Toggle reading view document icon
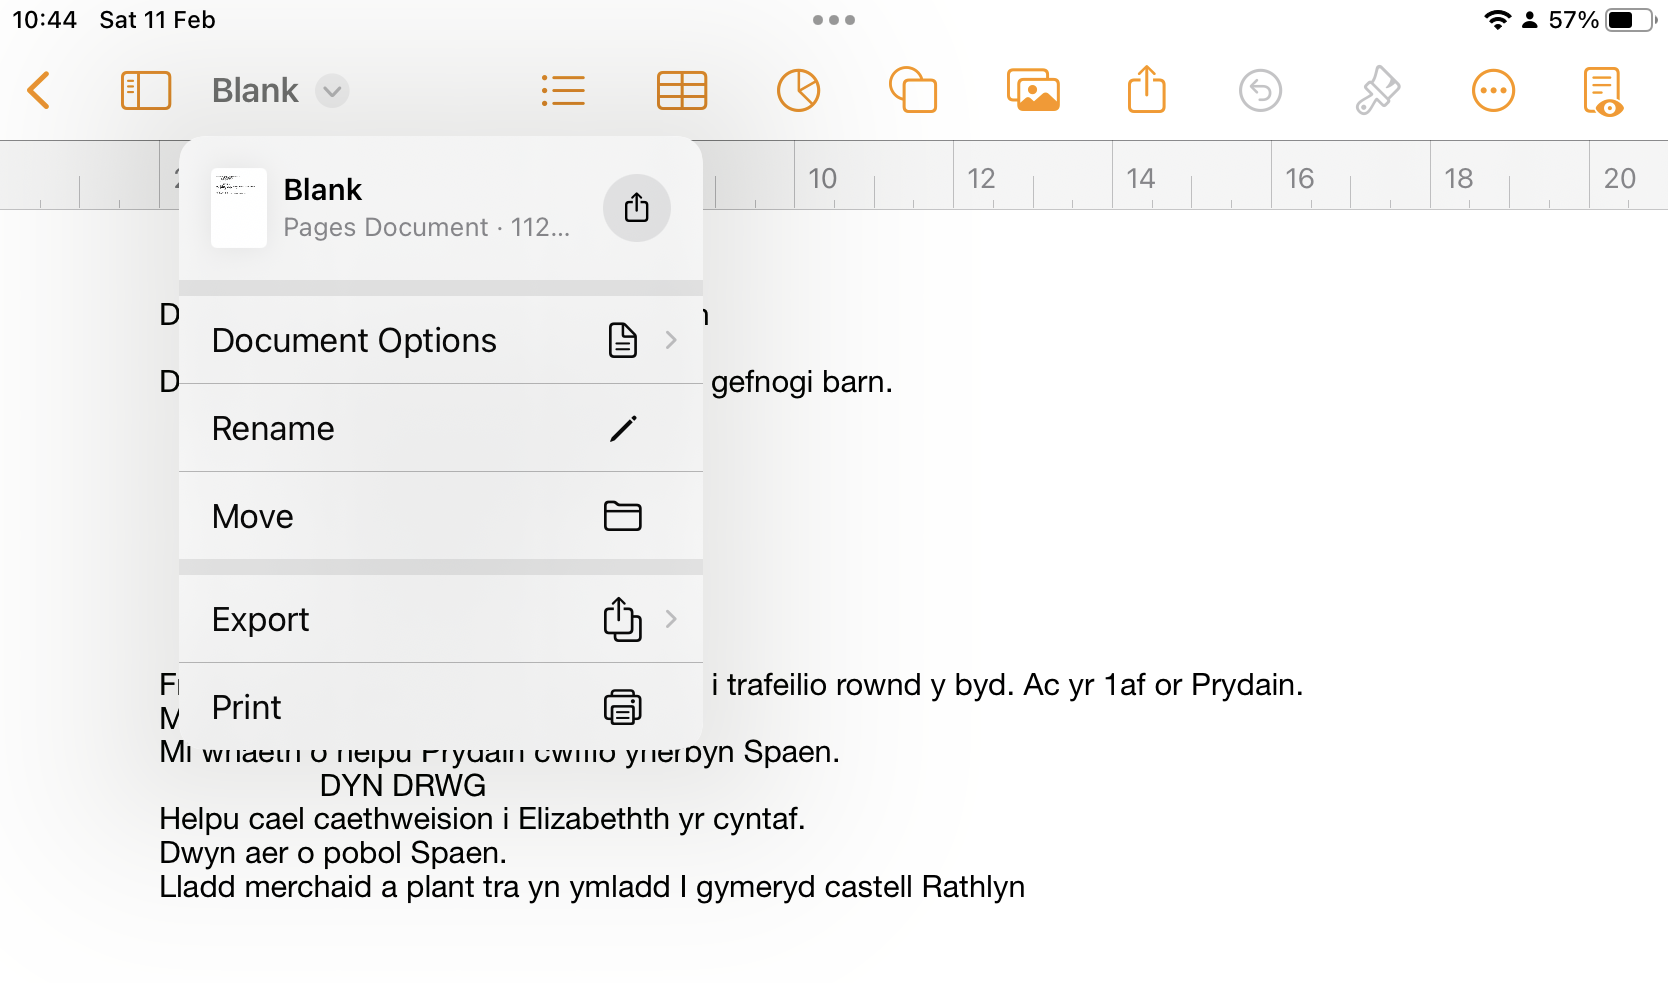 (x=1602, y=91)
